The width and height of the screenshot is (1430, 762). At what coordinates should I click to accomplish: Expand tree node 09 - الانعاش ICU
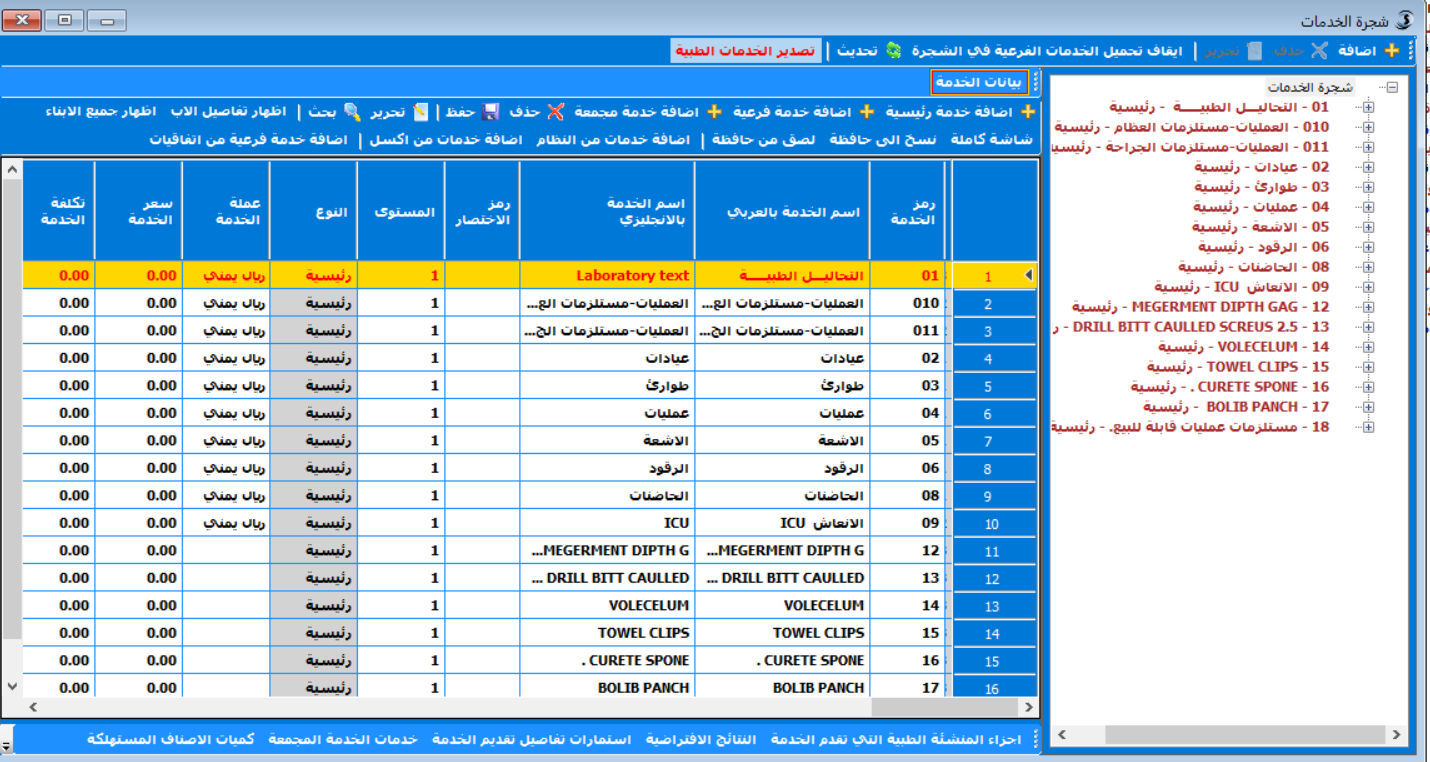pos(1368,287)
